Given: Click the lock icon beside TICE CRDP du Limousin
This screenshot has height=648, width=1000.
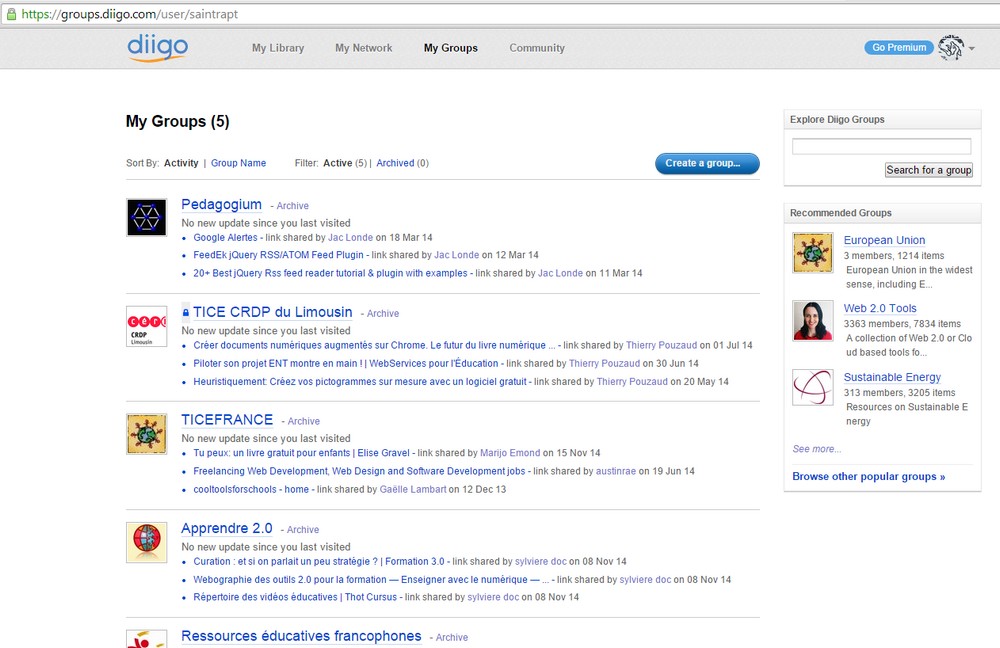Looking at the screenshot, I should click(x=186, y=313).
